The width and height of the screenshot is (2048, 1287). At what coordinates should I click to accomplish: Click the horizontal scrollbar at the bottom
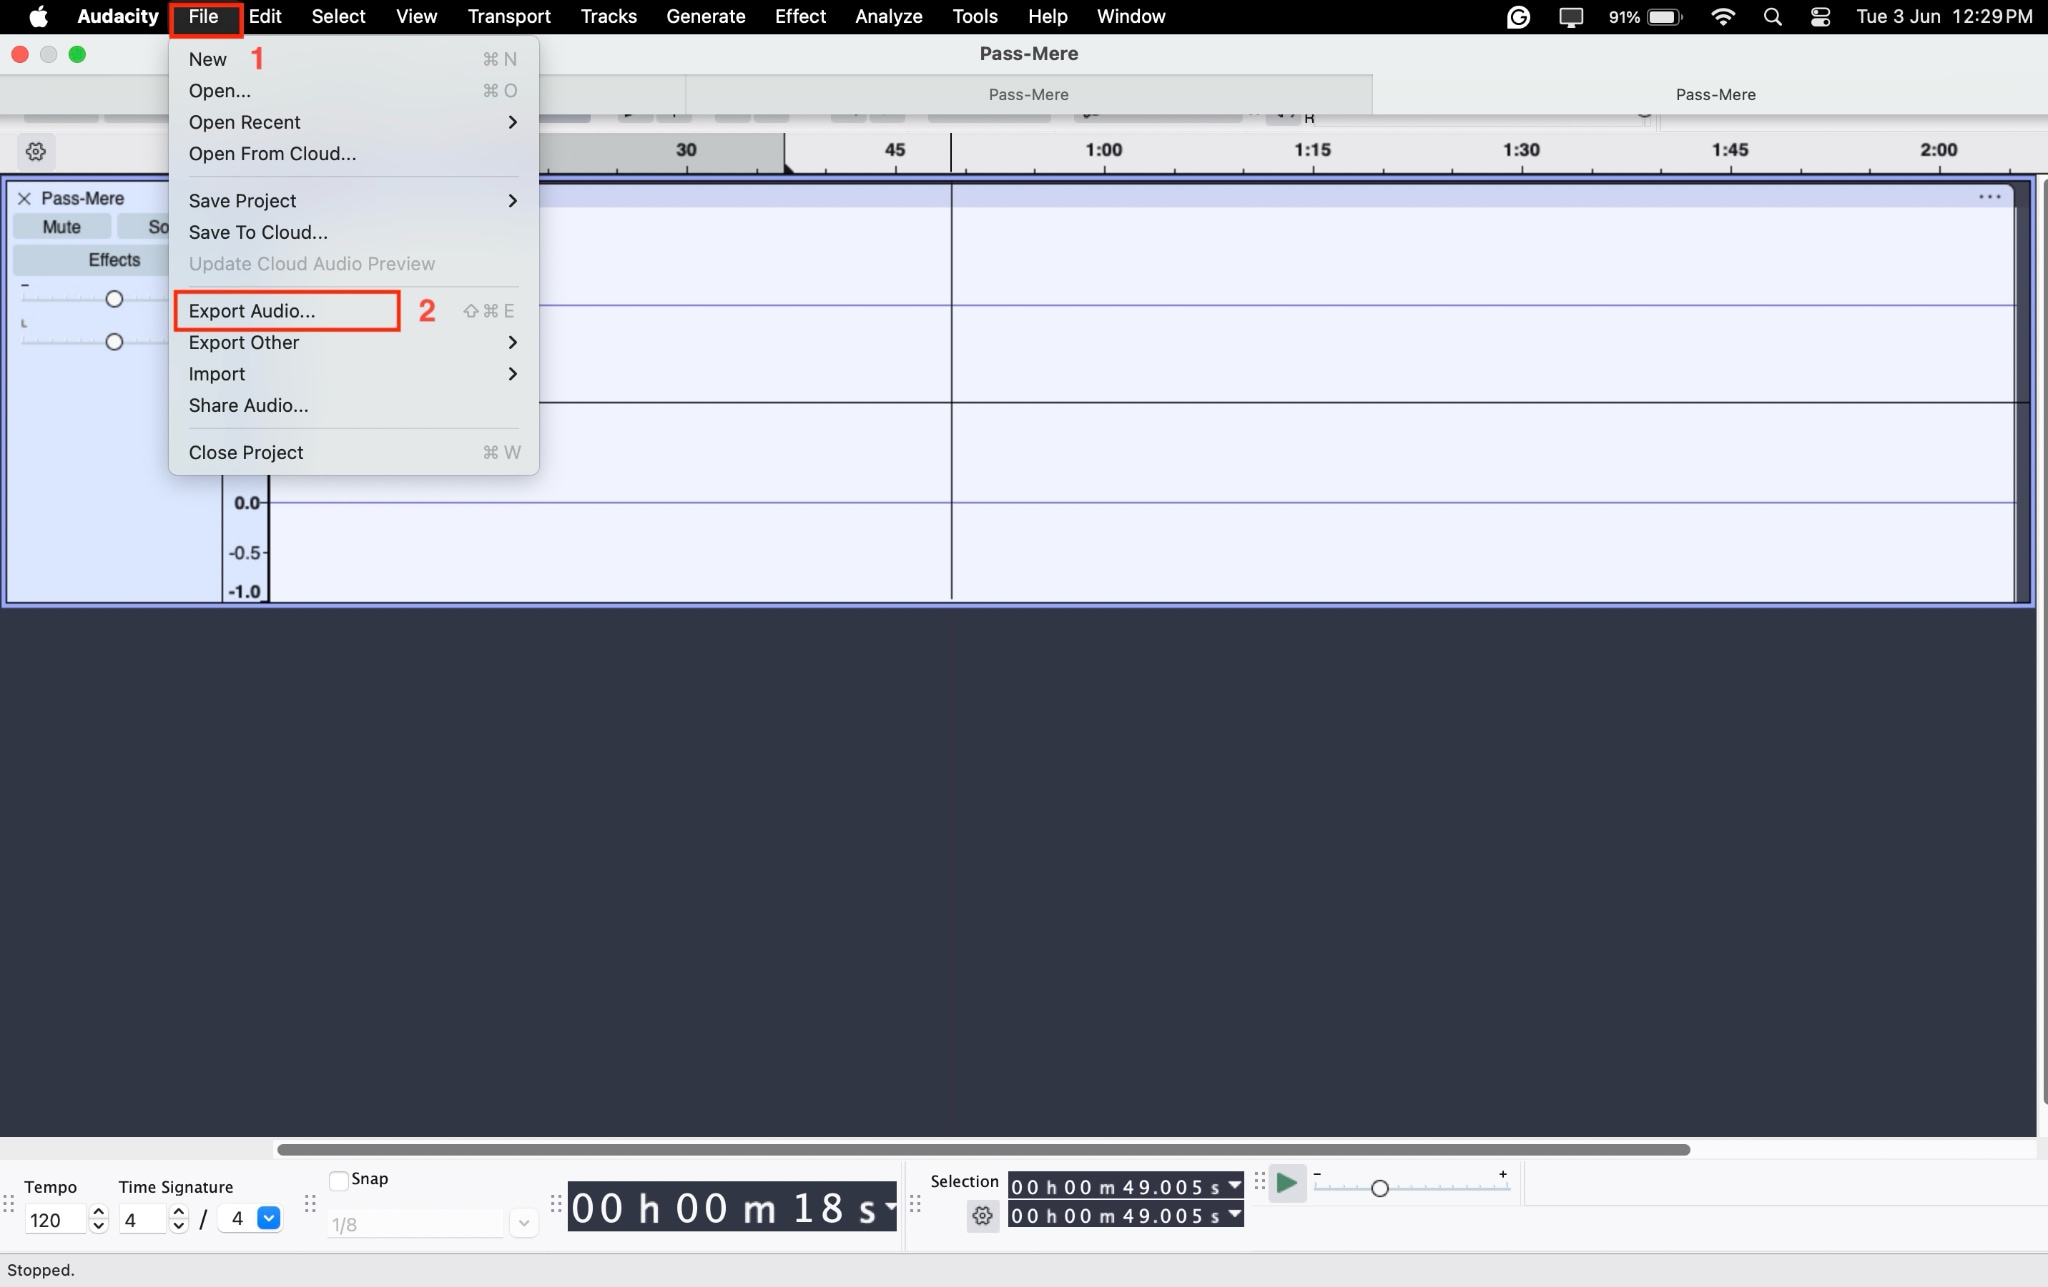(x=983, y=1149)
